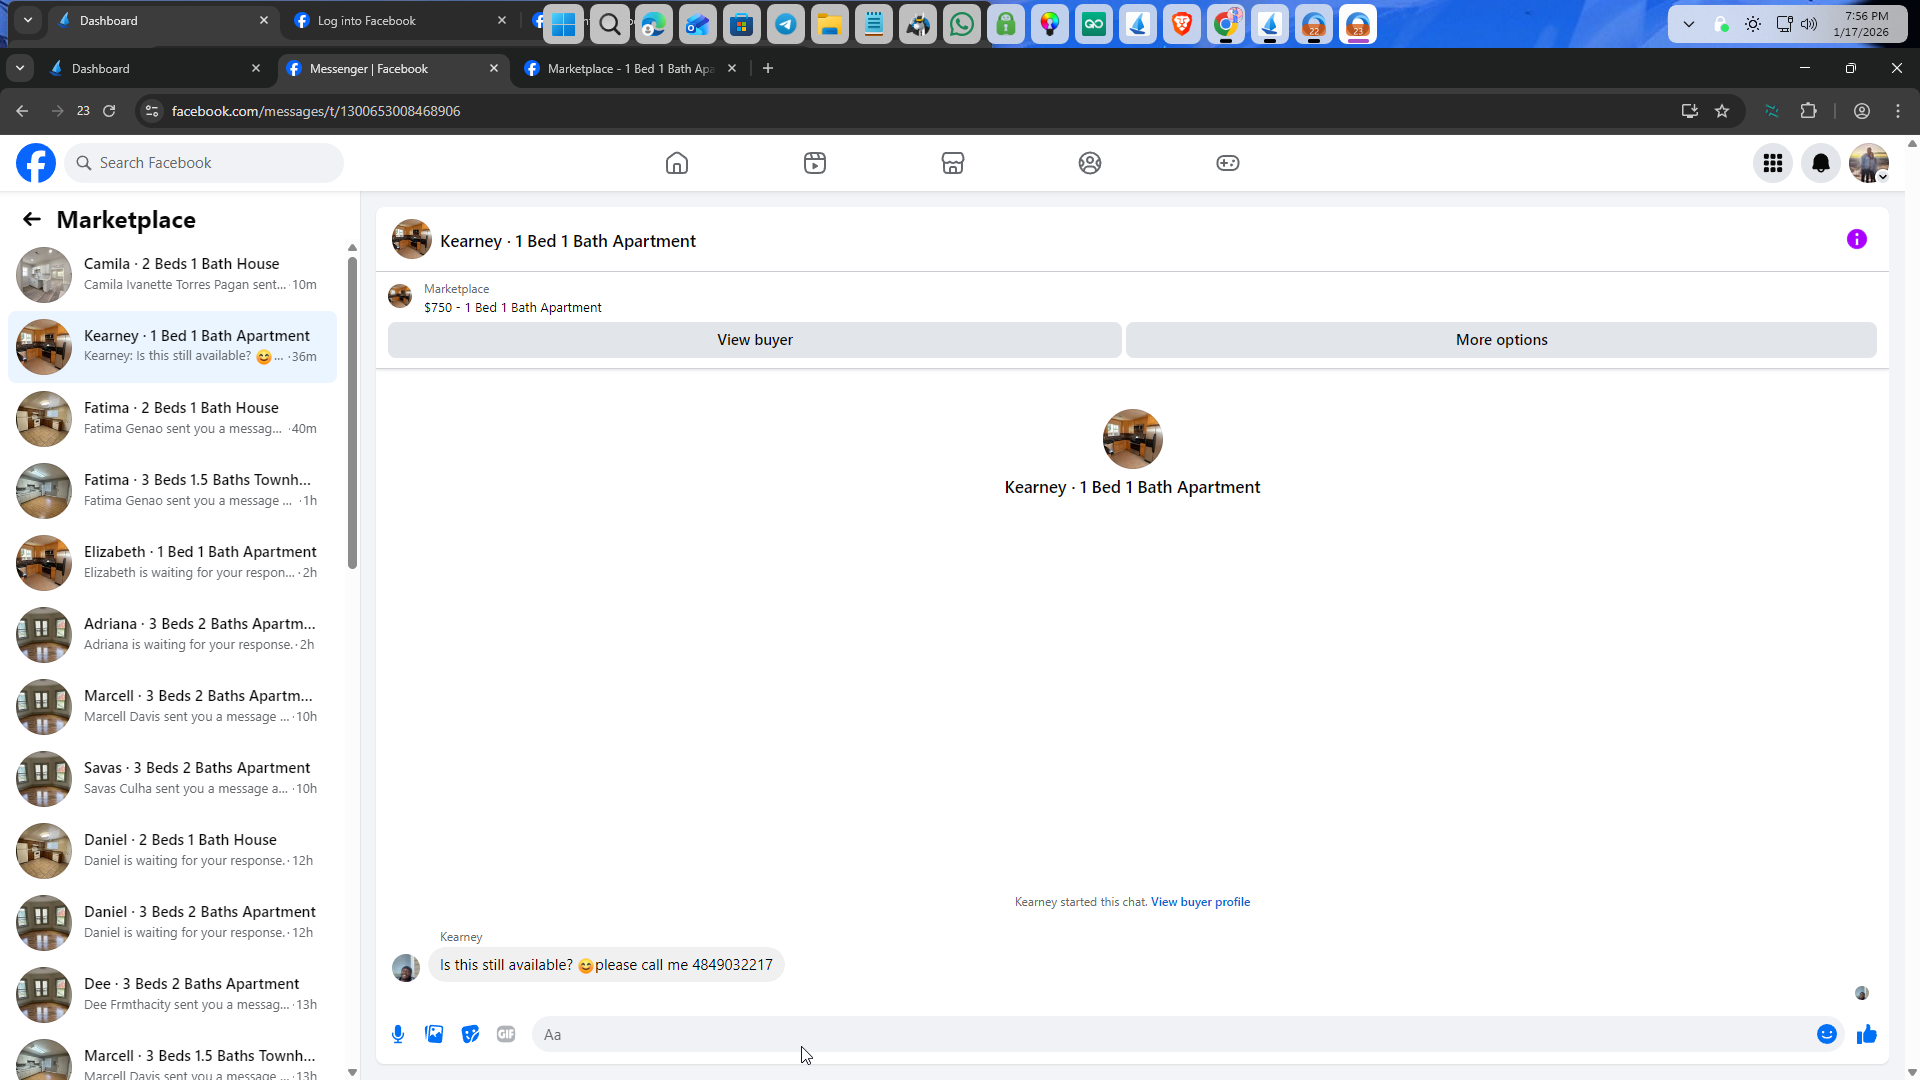Open the Facebook menu grid icon
This screenshot has height=1080, width=1920.
[1772, 163]
